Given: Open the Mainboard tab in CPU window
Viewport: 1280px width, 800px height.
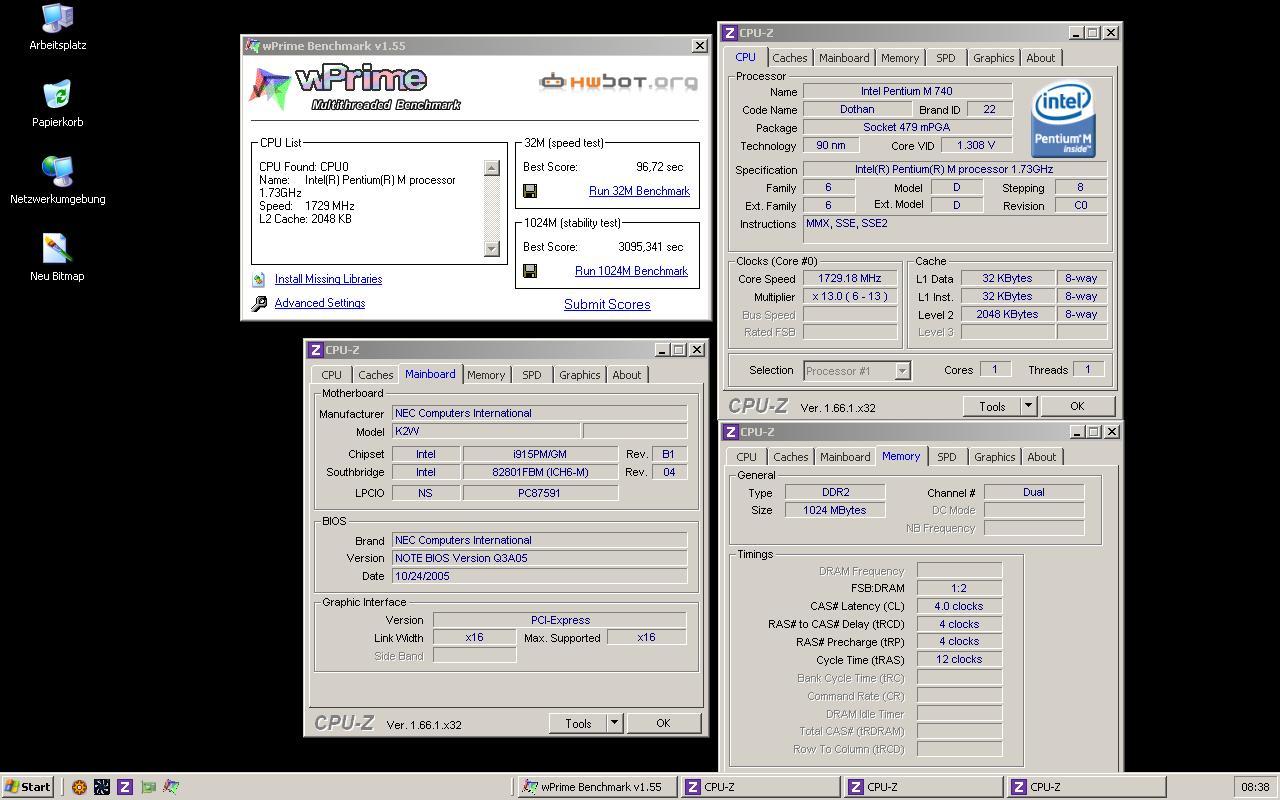Looking at the screenshot, I should coord(844,58).
